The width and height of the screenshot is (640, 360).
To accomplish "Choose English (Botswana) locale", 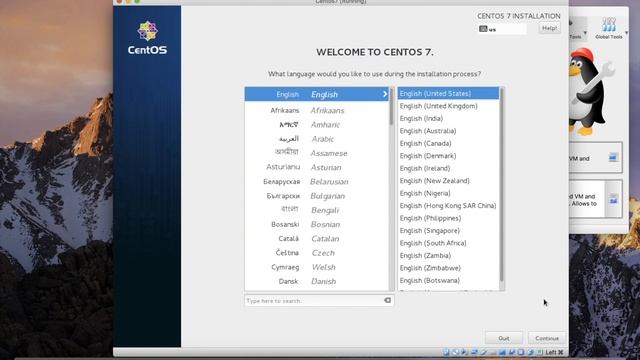I will coord(449,280).
